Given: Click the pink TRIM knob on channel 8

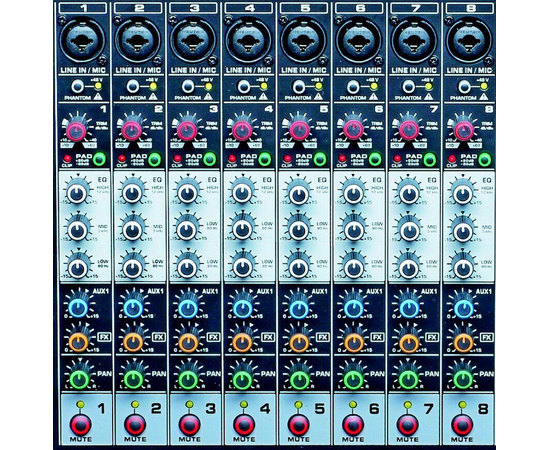Looking at the screenshot, I should tap(463, 130).
